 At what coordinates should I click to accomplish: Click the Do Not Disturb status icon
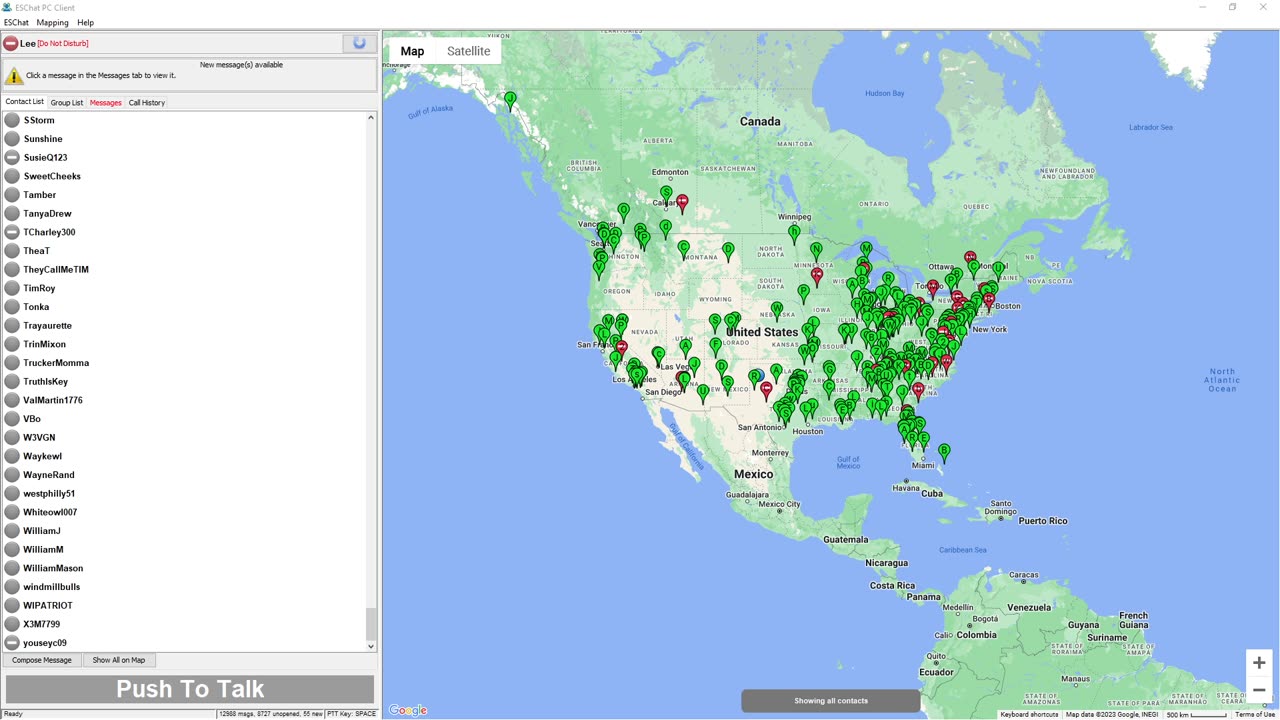(11, 44)
